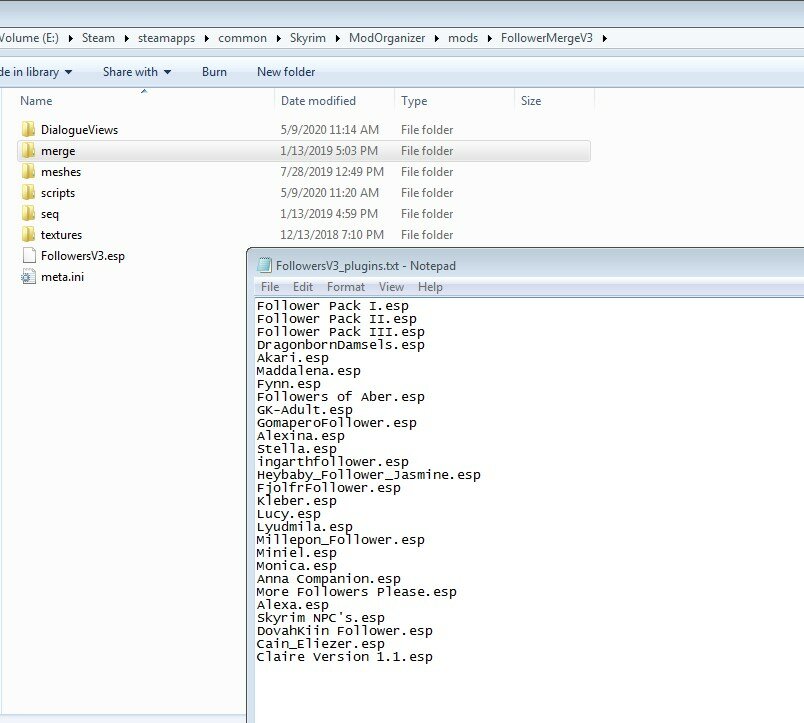Click the meshes folder icon
The image size is (804, 723).
click(29, 172)
